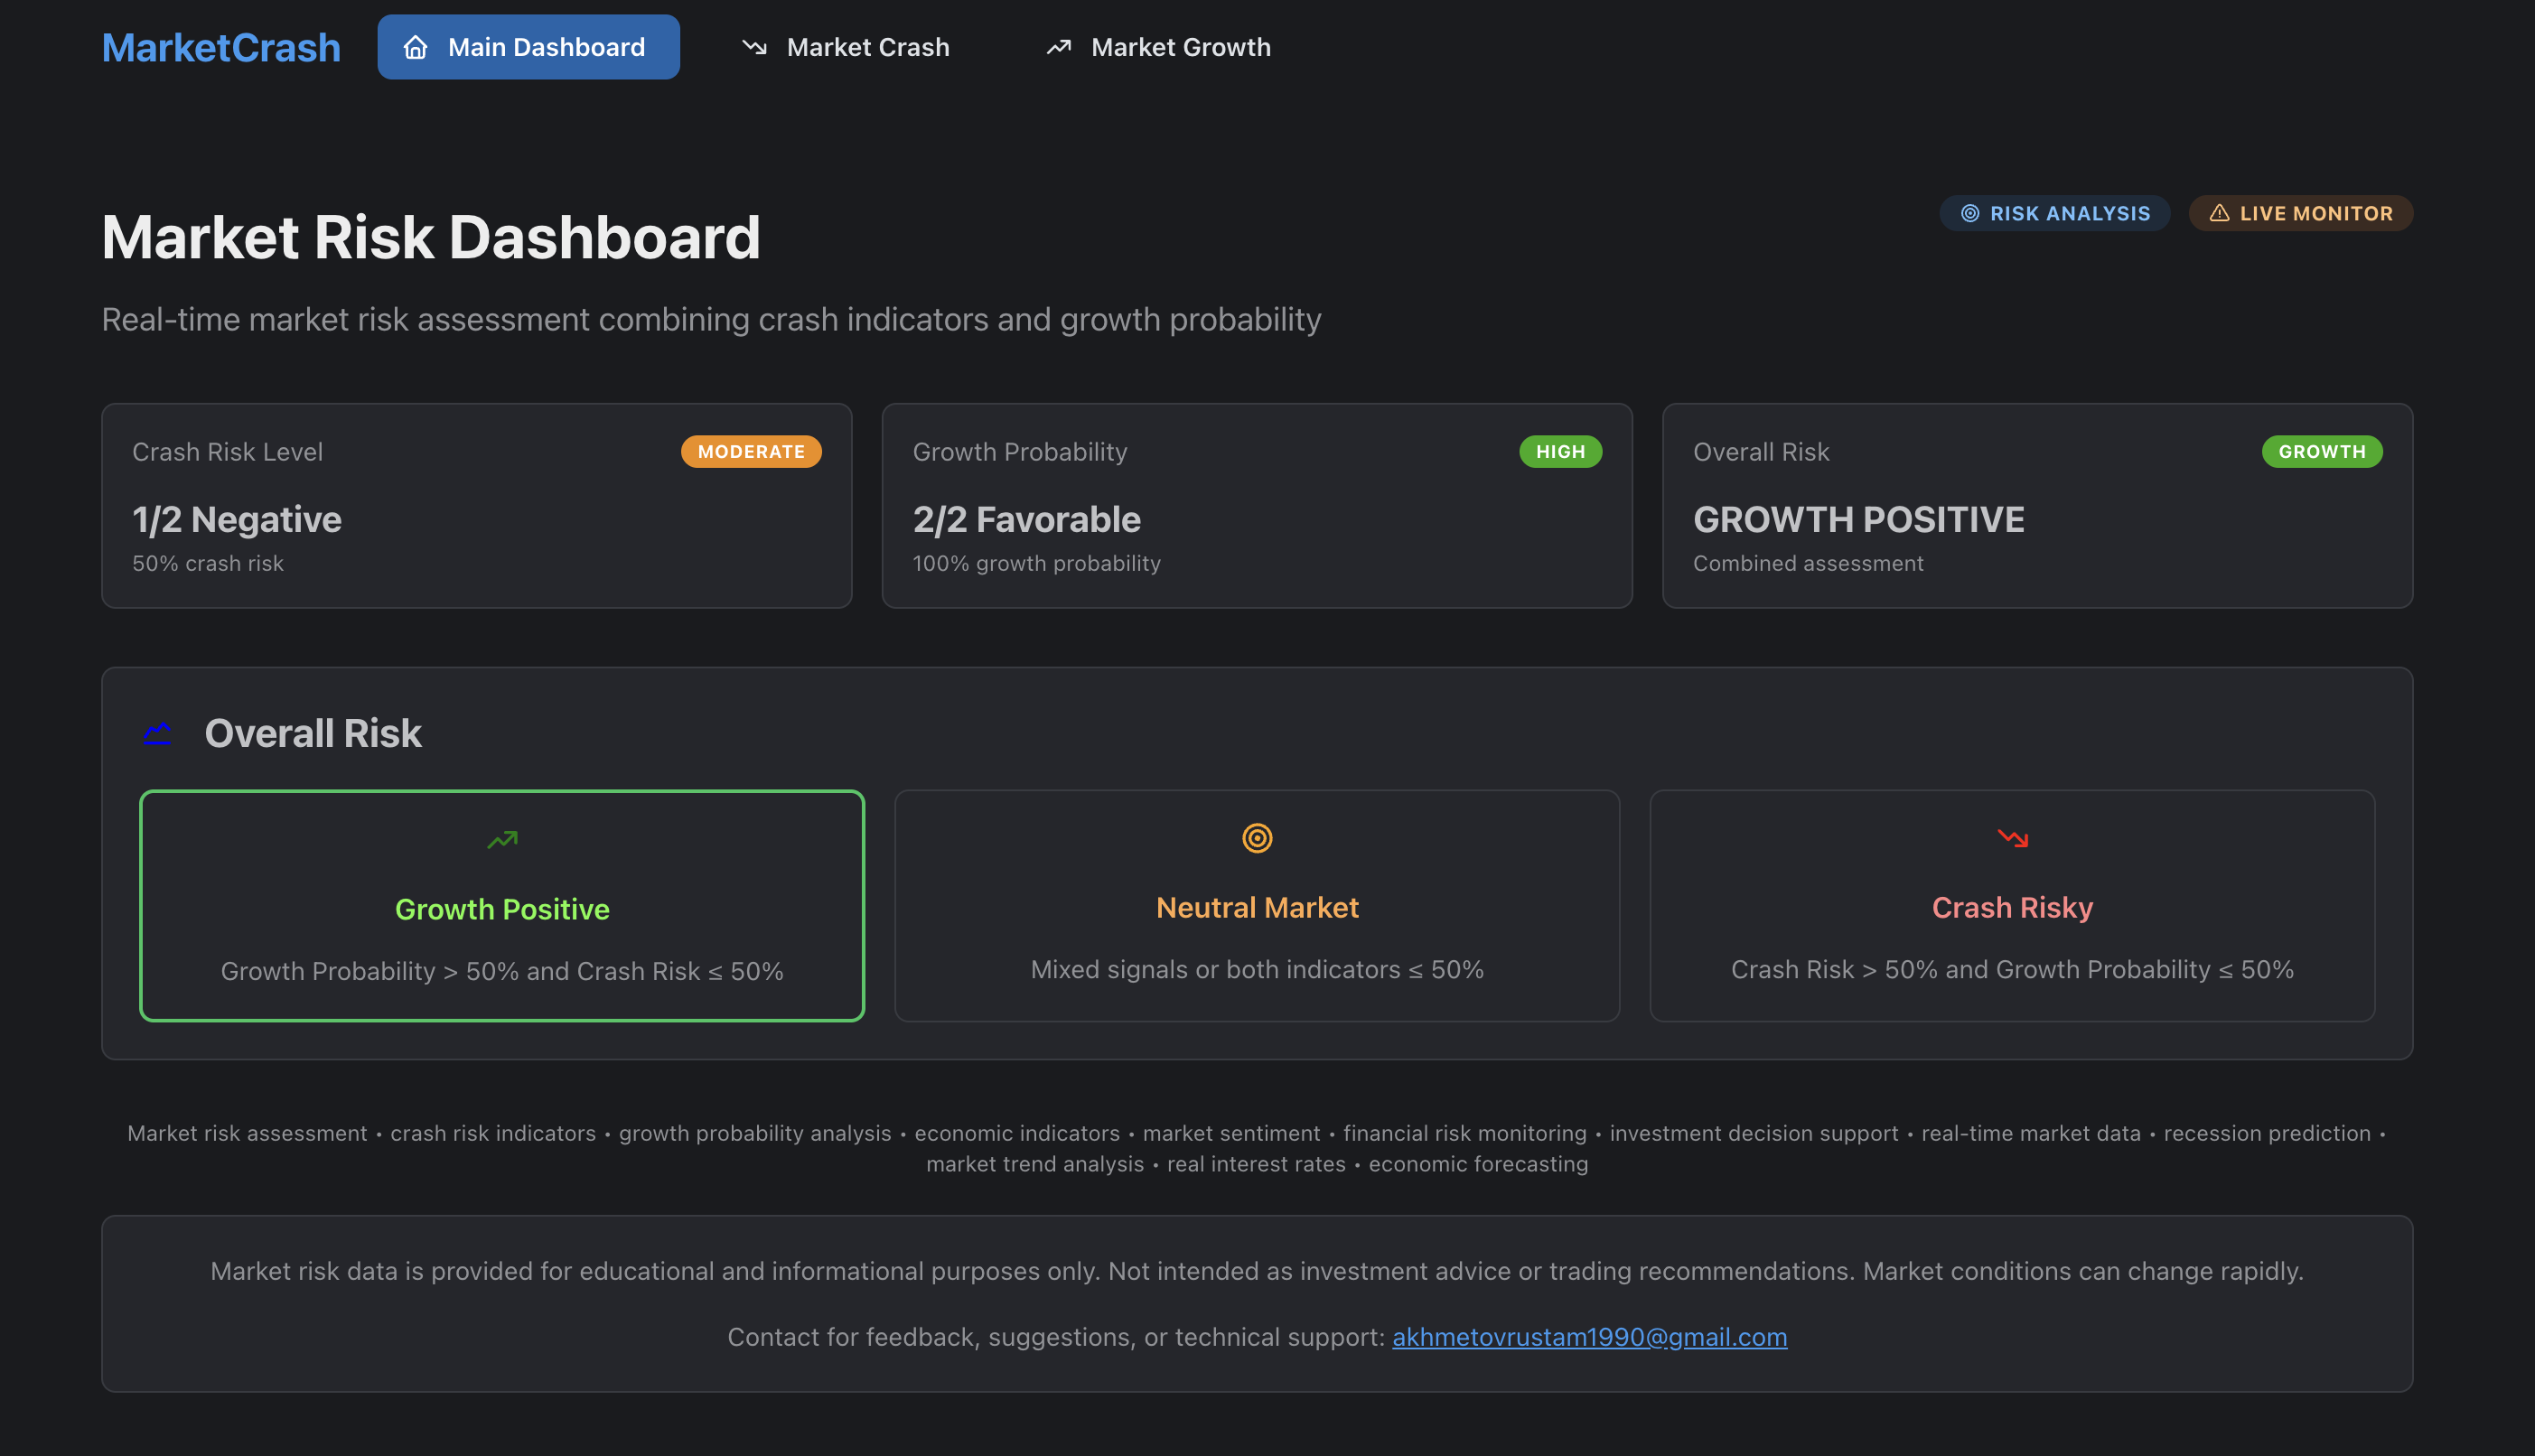
Task: Click the warning icon on LIVE MONITOR badge
Action: pos(2221,213)
